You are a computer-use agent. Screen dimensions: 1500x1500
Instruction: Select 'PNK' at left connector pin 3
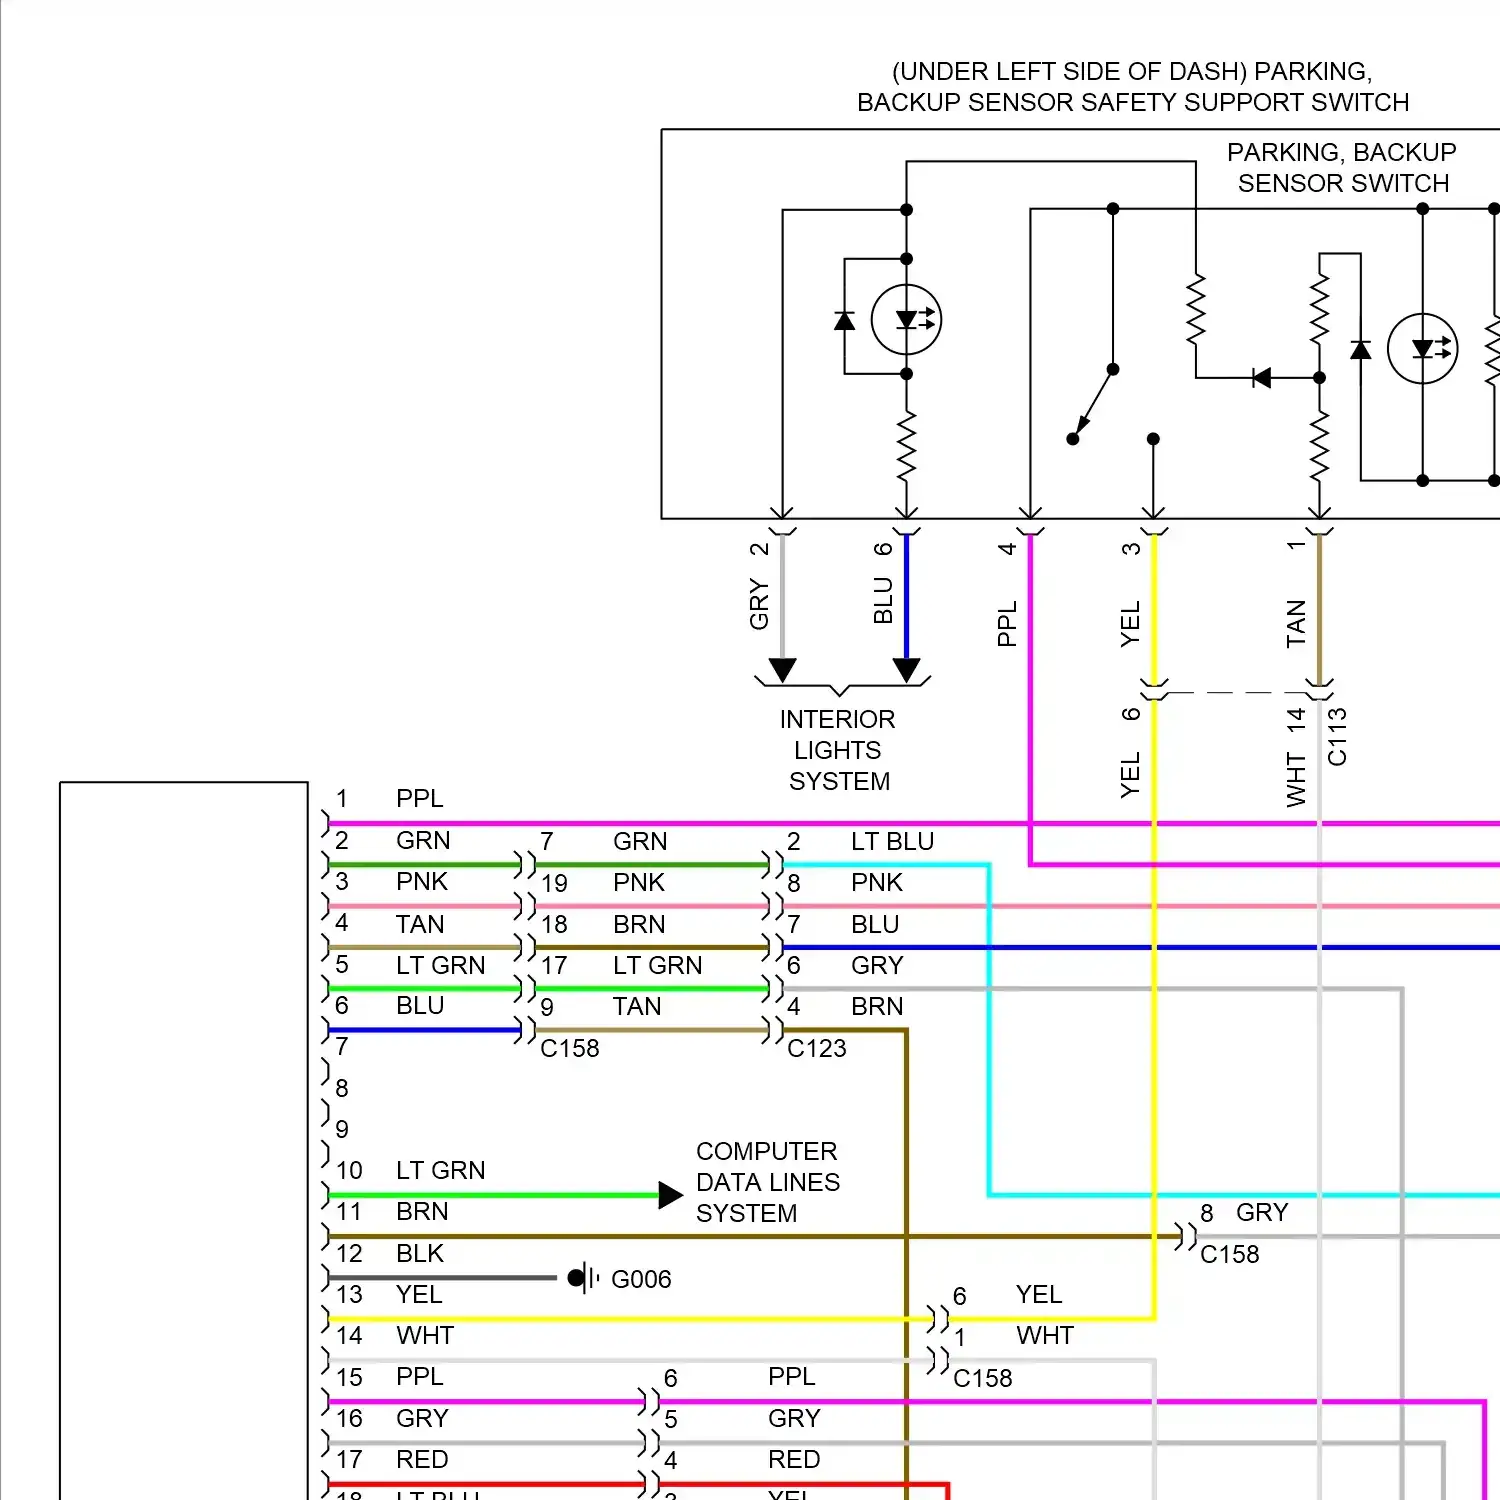(x=422, y=882)
